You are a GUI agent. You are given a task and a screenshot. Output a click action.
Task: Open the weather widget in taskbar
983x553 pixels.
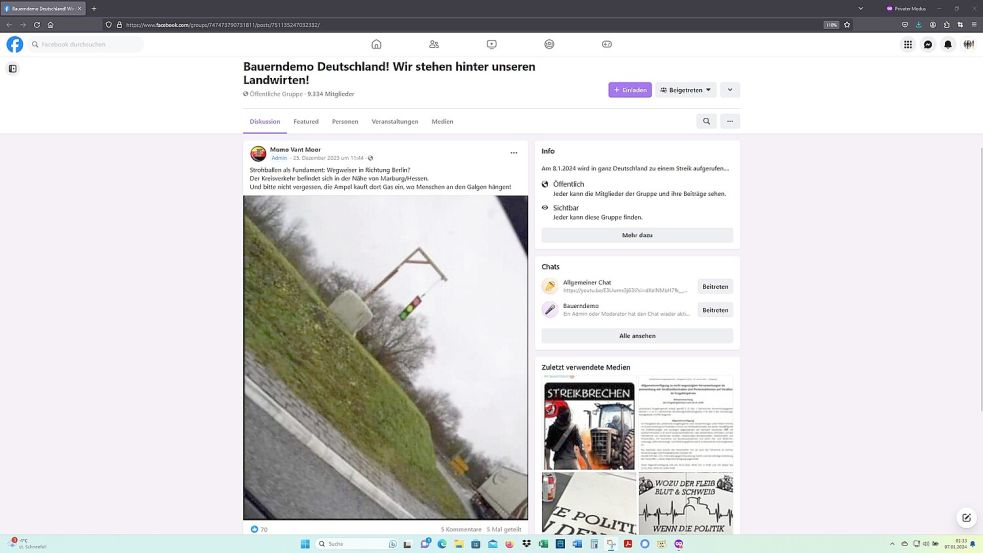(x=28, y=544)
